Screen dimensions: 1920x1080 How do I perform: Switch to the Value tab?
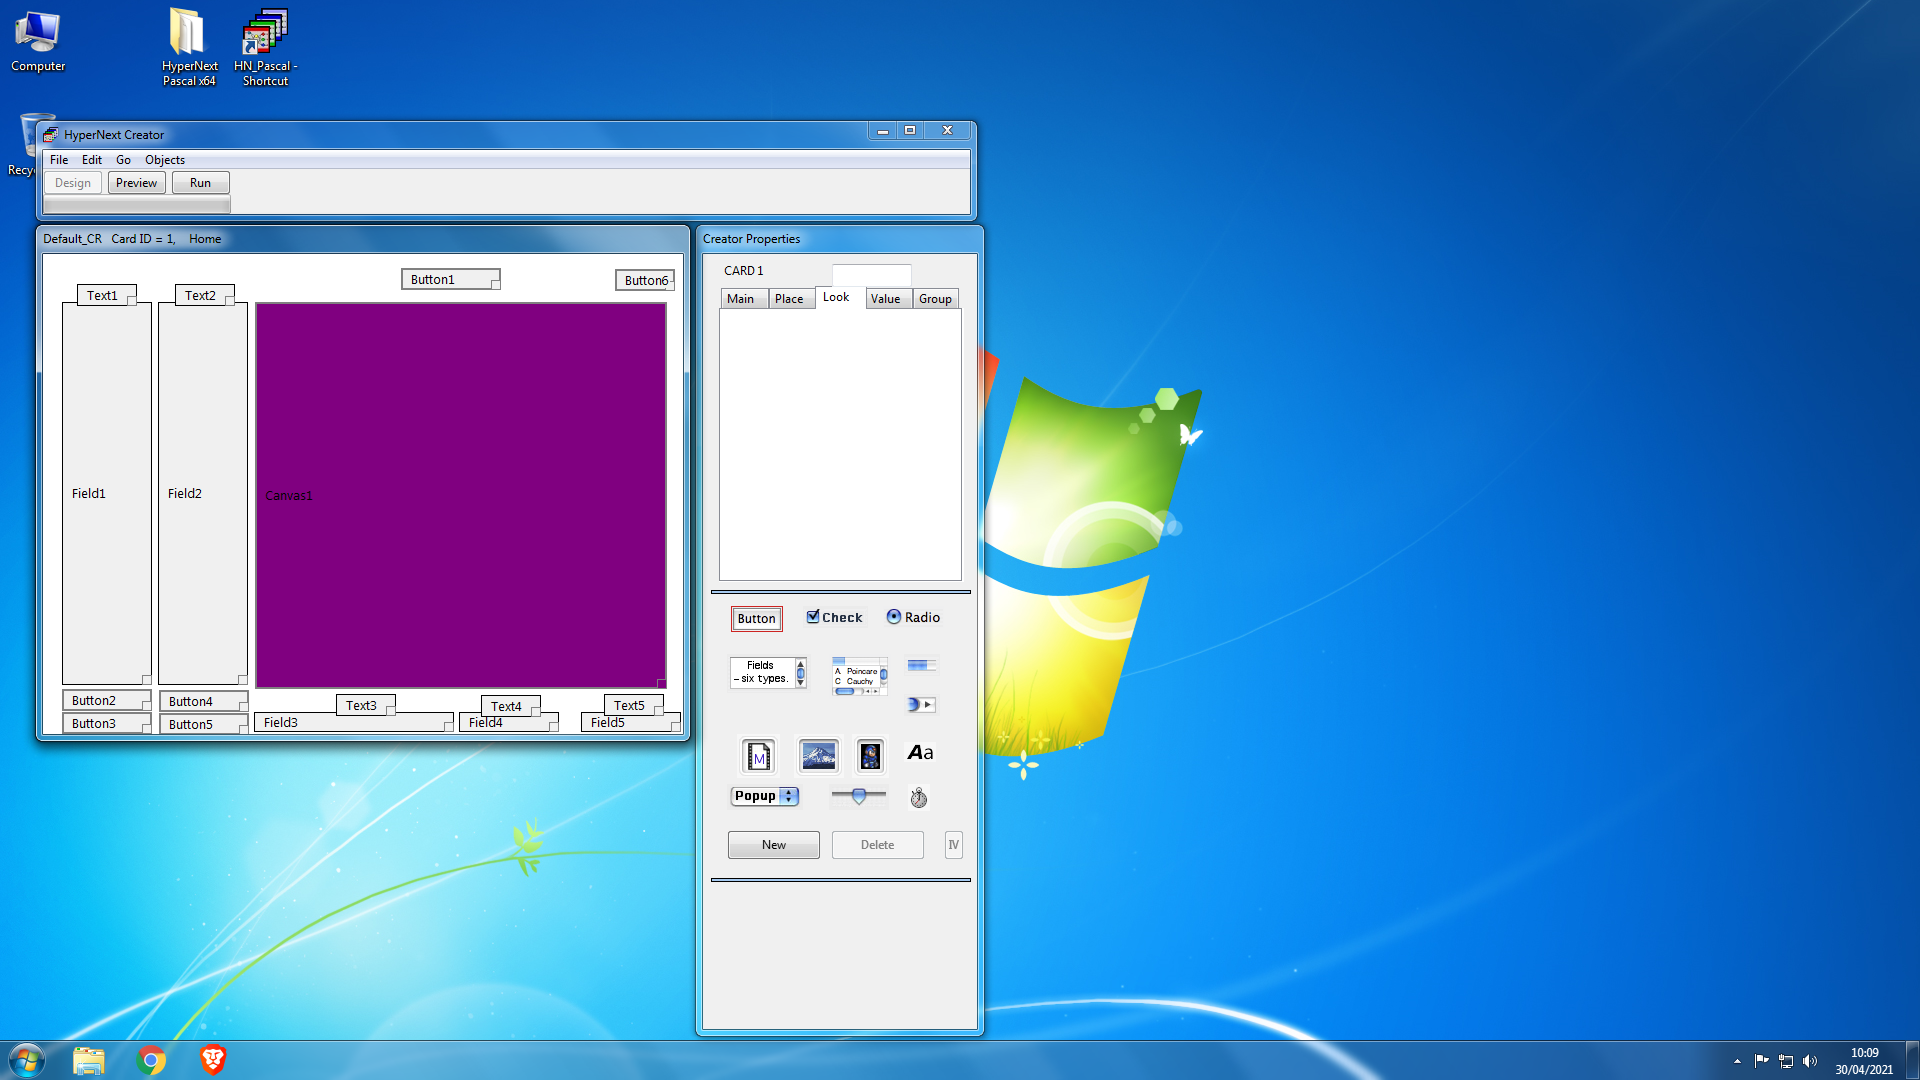pyautogui.click(x=885, y=299)
